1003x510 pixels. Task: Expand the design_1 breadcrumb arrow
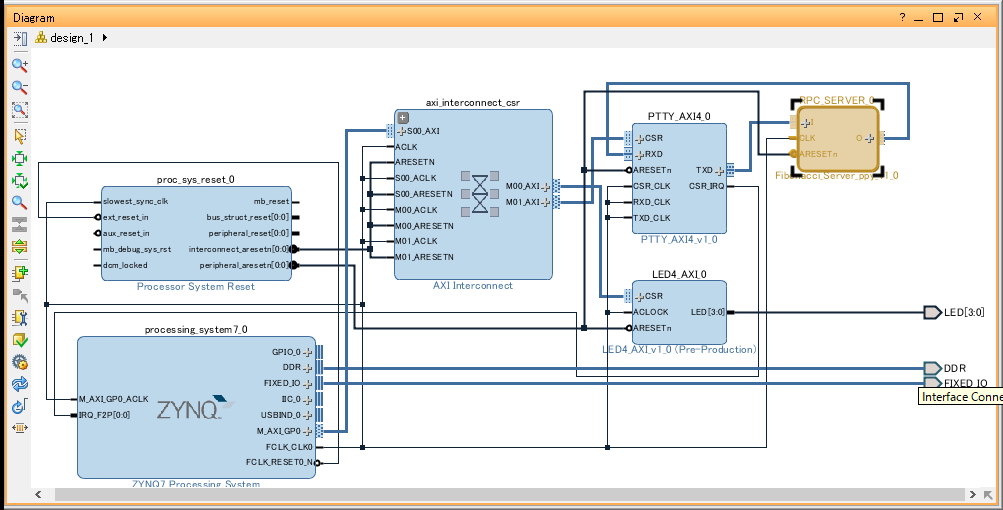[104, 38]
